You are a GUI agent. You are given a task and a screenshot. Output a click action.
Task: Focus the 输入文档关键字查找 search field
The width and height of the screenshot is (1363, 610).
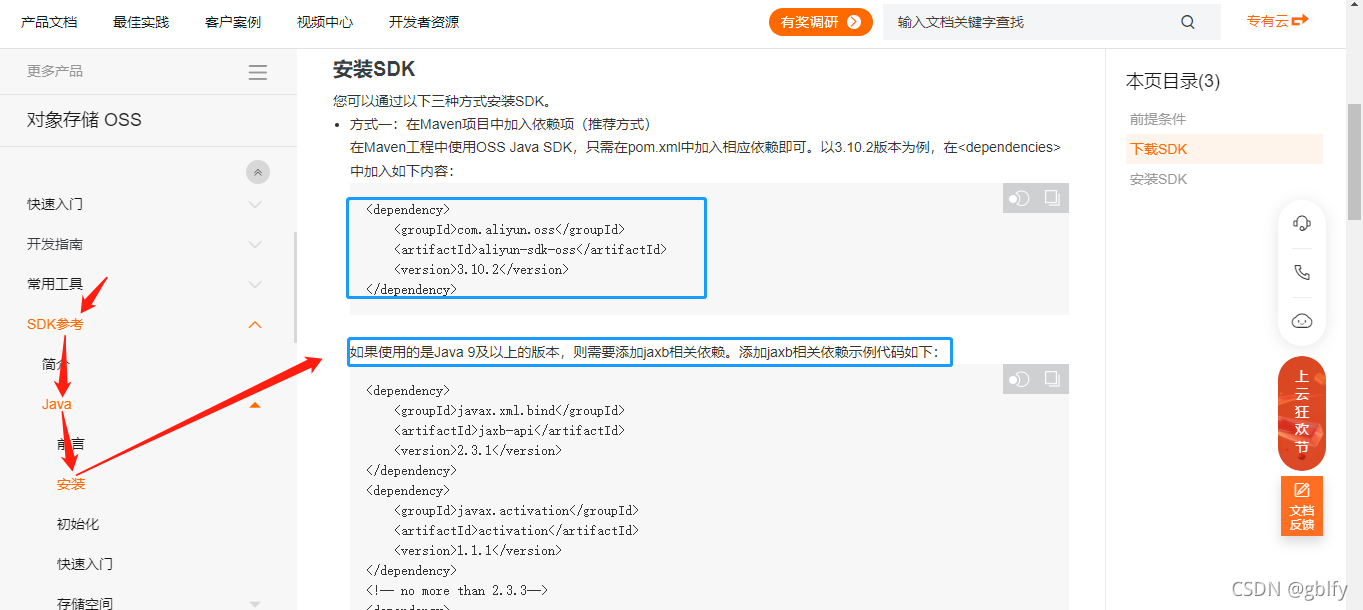[1030, 22]
